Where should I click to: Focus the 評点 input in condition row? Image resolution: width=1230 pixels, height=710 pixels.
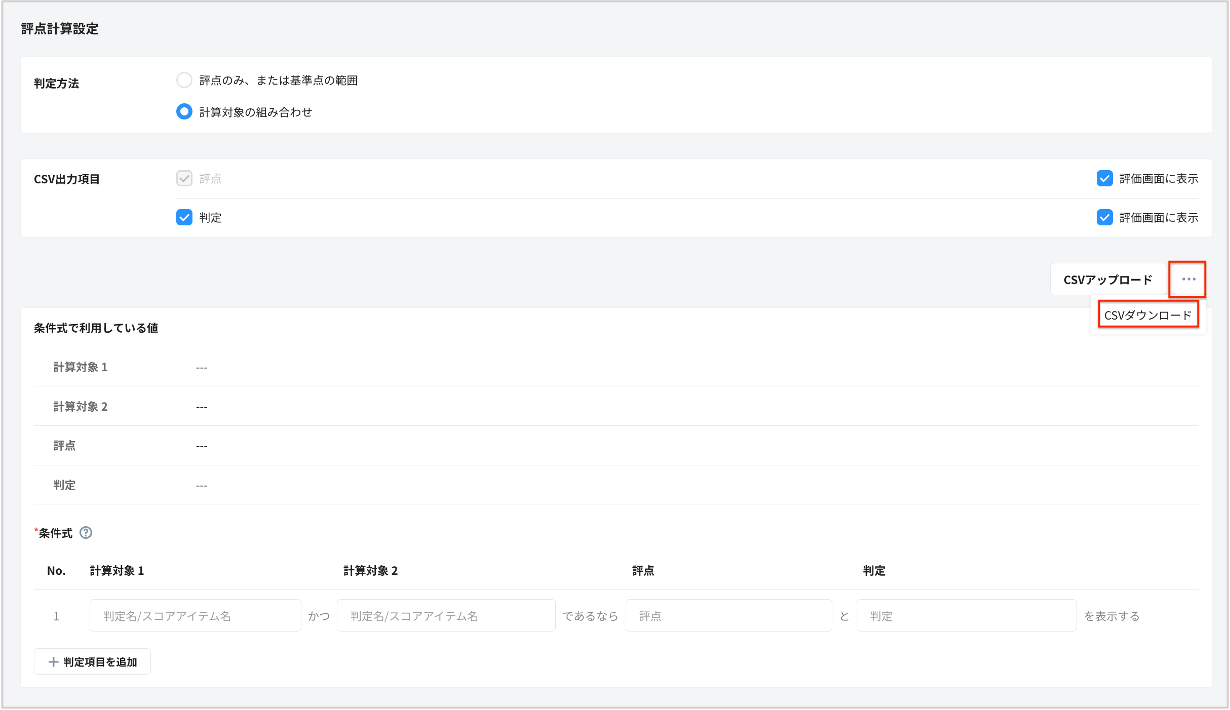(x=729, y=616)
